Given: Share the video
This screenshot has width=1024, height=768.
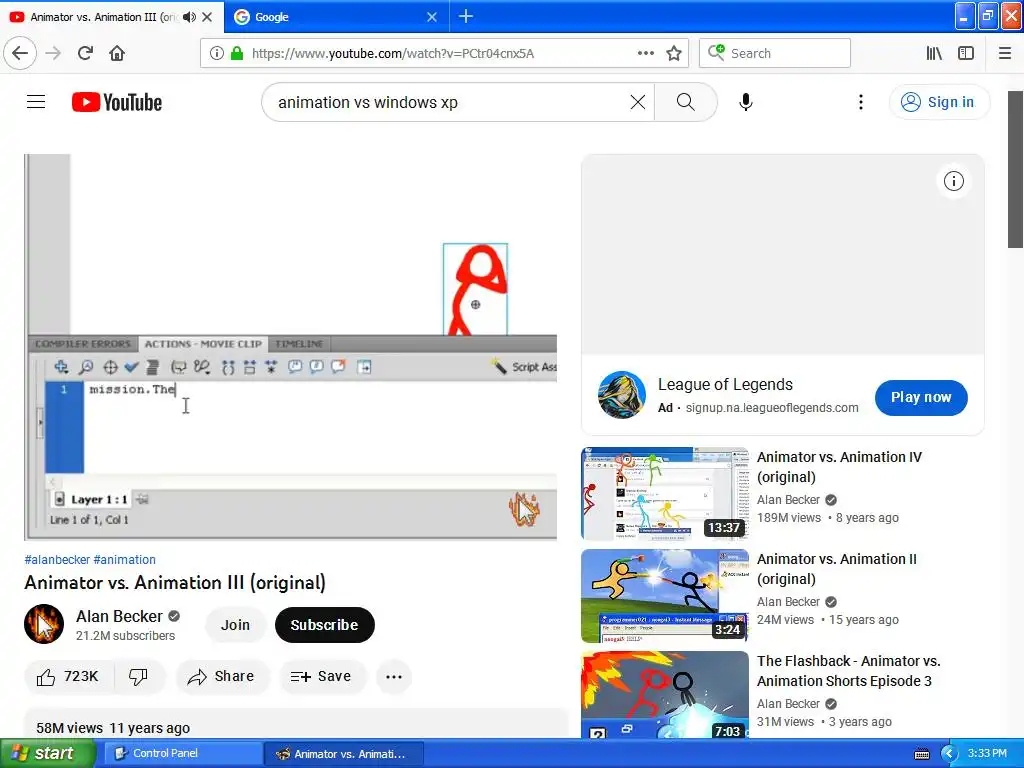Looking at the screenshot, I should pos(222,677).
